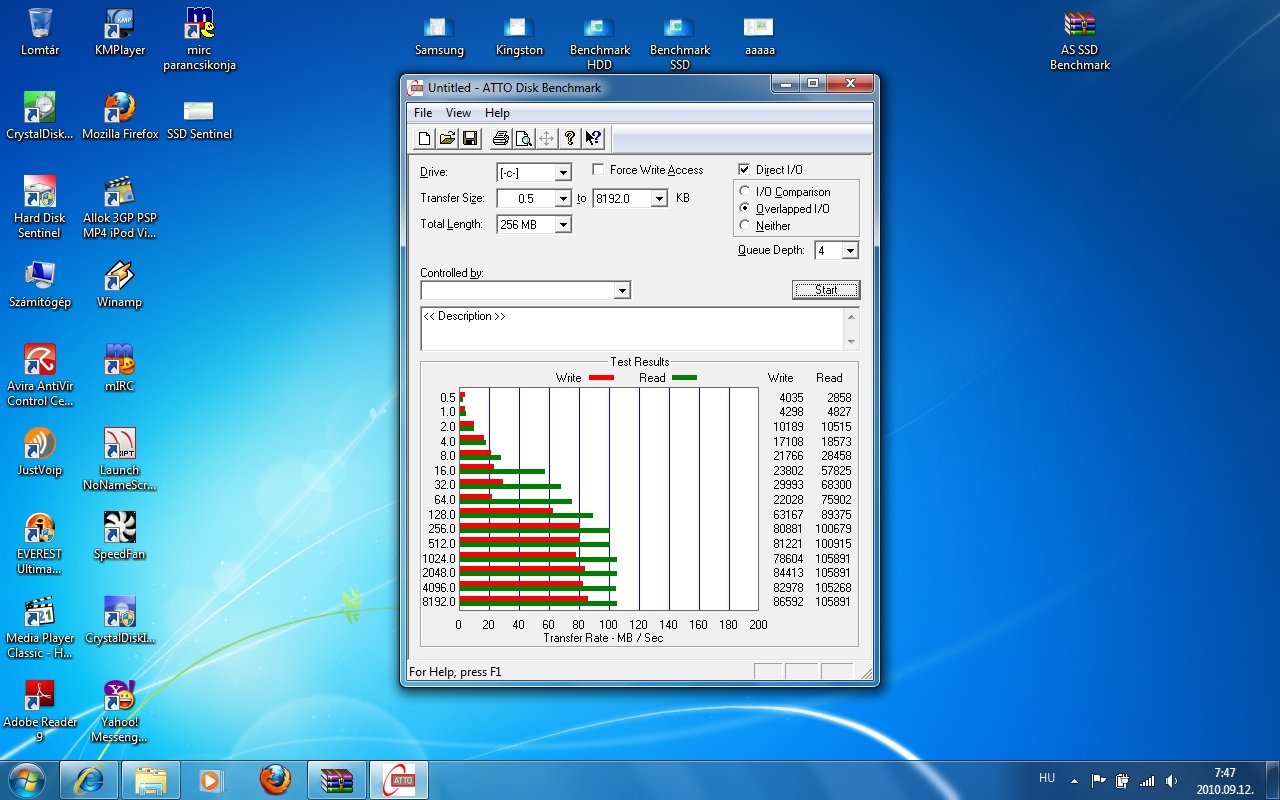Screen dimensions: 1280x800
Task: Click the New document toolbar icon
Action: point(425,139)
